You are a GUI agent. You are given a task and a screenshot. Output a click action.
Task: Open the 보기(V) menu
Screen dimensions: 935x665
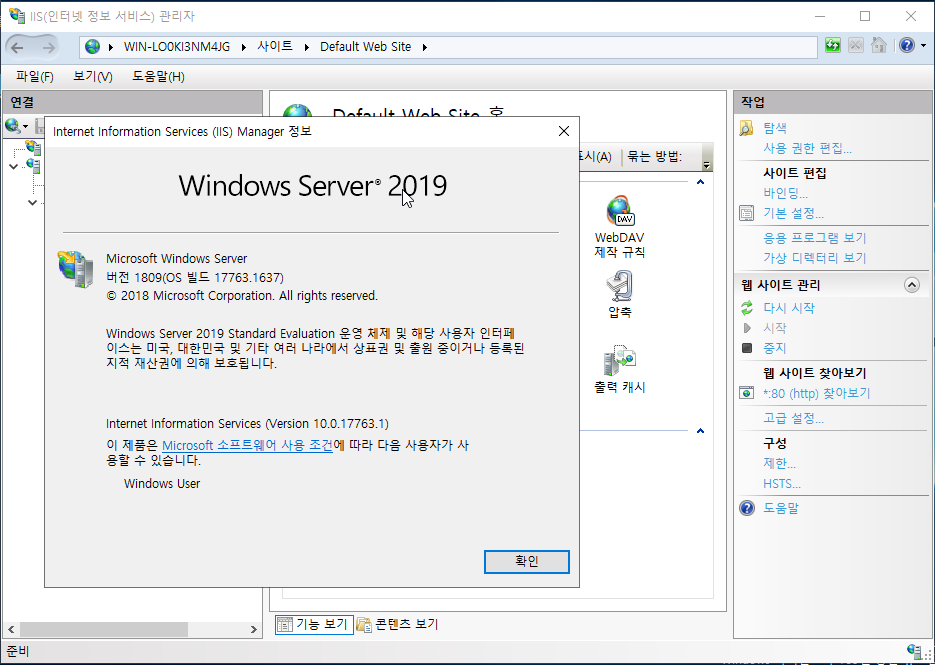click(x=92, y=76)
